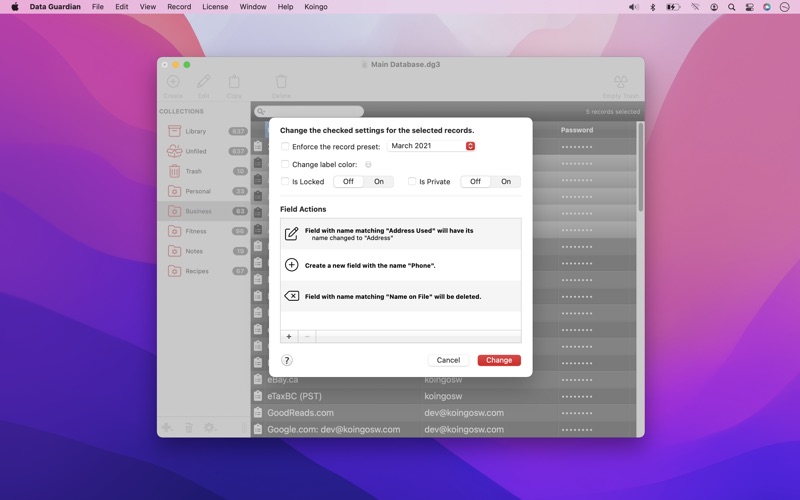Viewport: 800px width, 500px height.
Task: Click the Delete trash toolbar icon
Action: (281, 82)
